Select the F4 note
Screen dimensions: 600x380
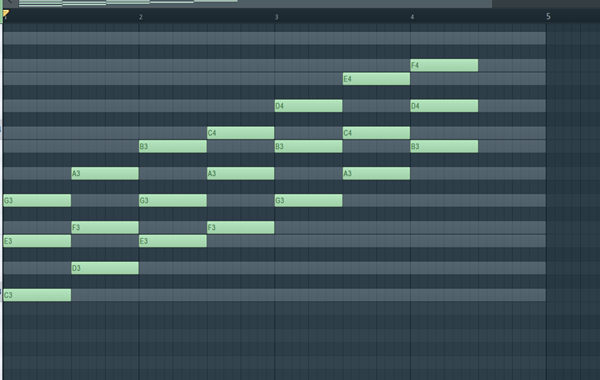444,65
